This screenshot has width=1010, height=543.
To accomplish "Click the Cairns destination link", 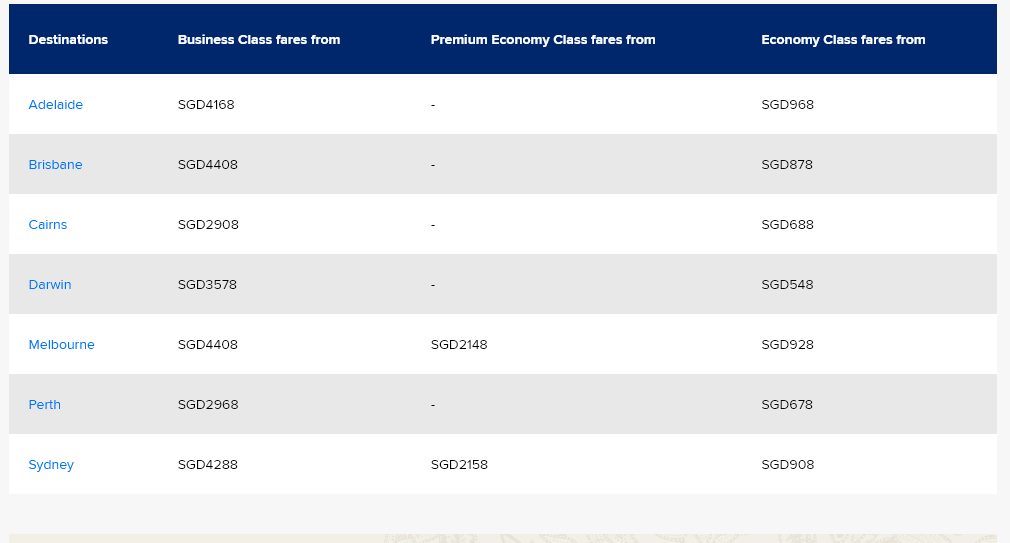I will 48,225.
